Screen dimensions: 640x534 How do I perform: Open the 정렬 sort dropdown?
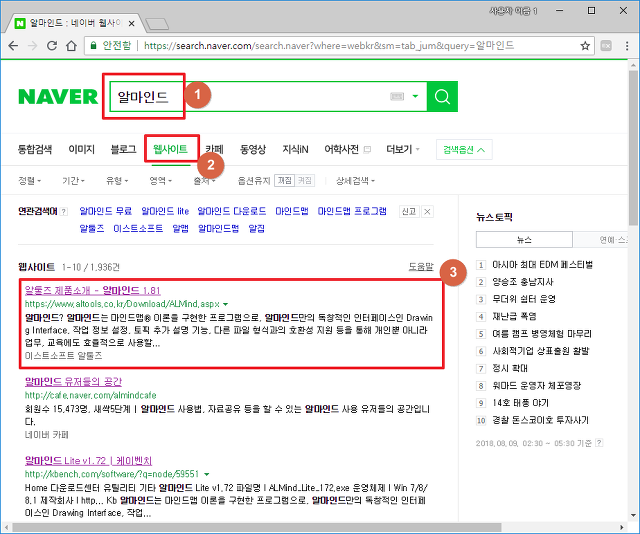click(x=30, y=180)
